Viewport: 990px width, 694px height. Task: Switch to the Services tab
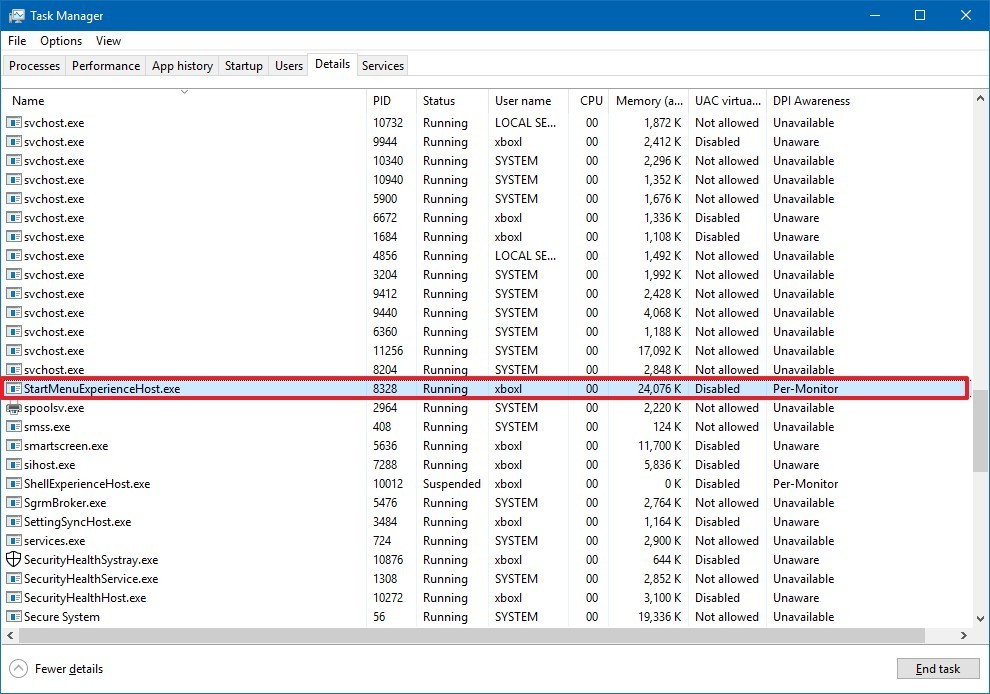(x=383, y=66)
